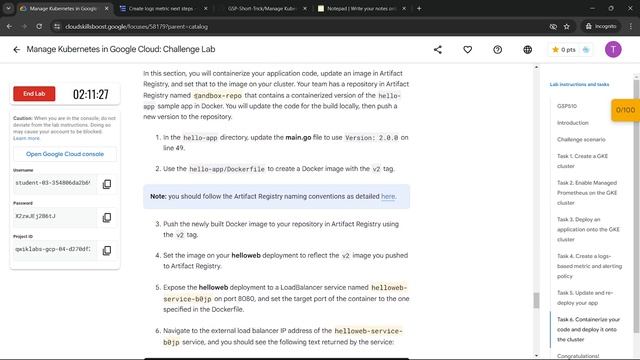The image size is (640, 360).
Task: Click the Incognito indicator
Action: tap(601, 27)
